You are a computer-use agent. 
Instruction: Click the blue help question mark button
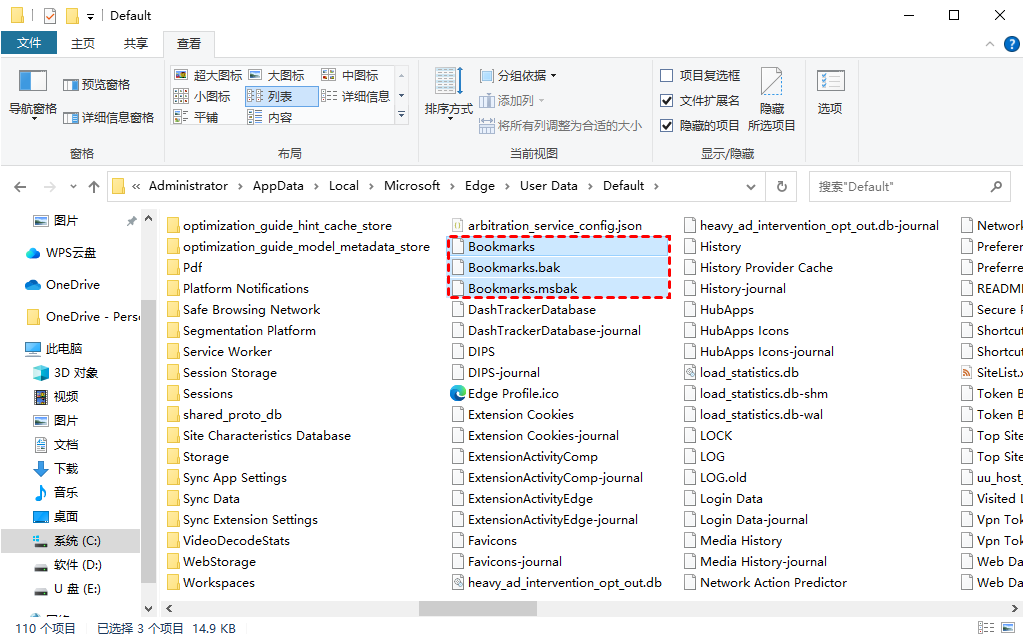pyautogui.click(x=1011, y=43)
